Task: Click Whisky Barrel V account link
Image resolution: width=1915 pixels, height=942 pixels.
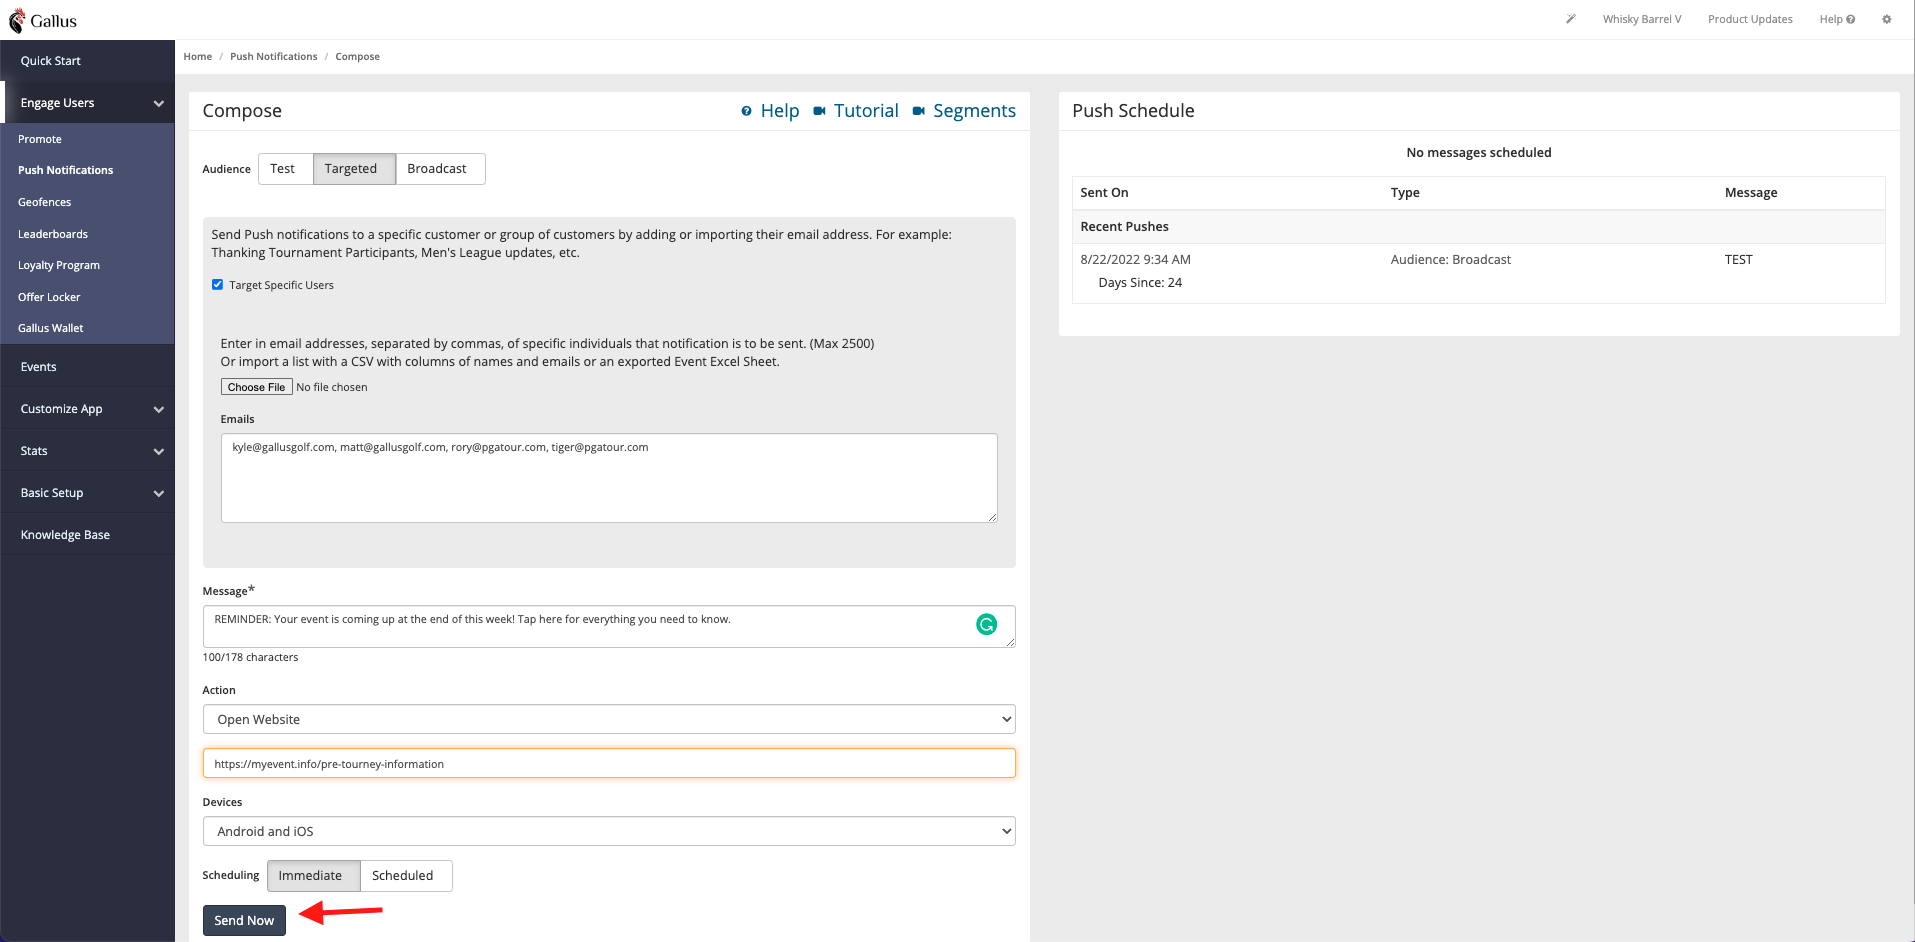Action: pyautogui.click(x=1642, y=19)
